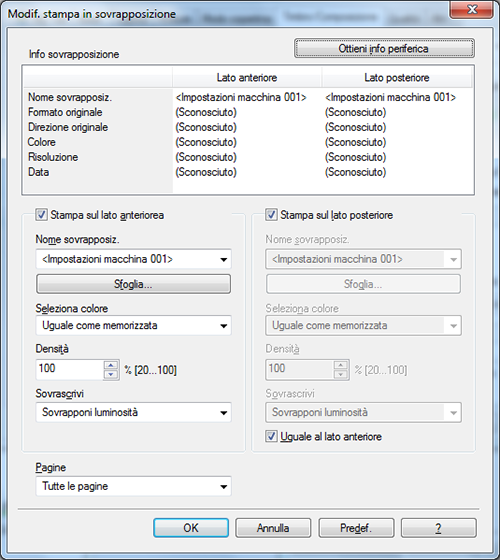Click the front-side Sfoglia... button

click(x=133, y=284)
